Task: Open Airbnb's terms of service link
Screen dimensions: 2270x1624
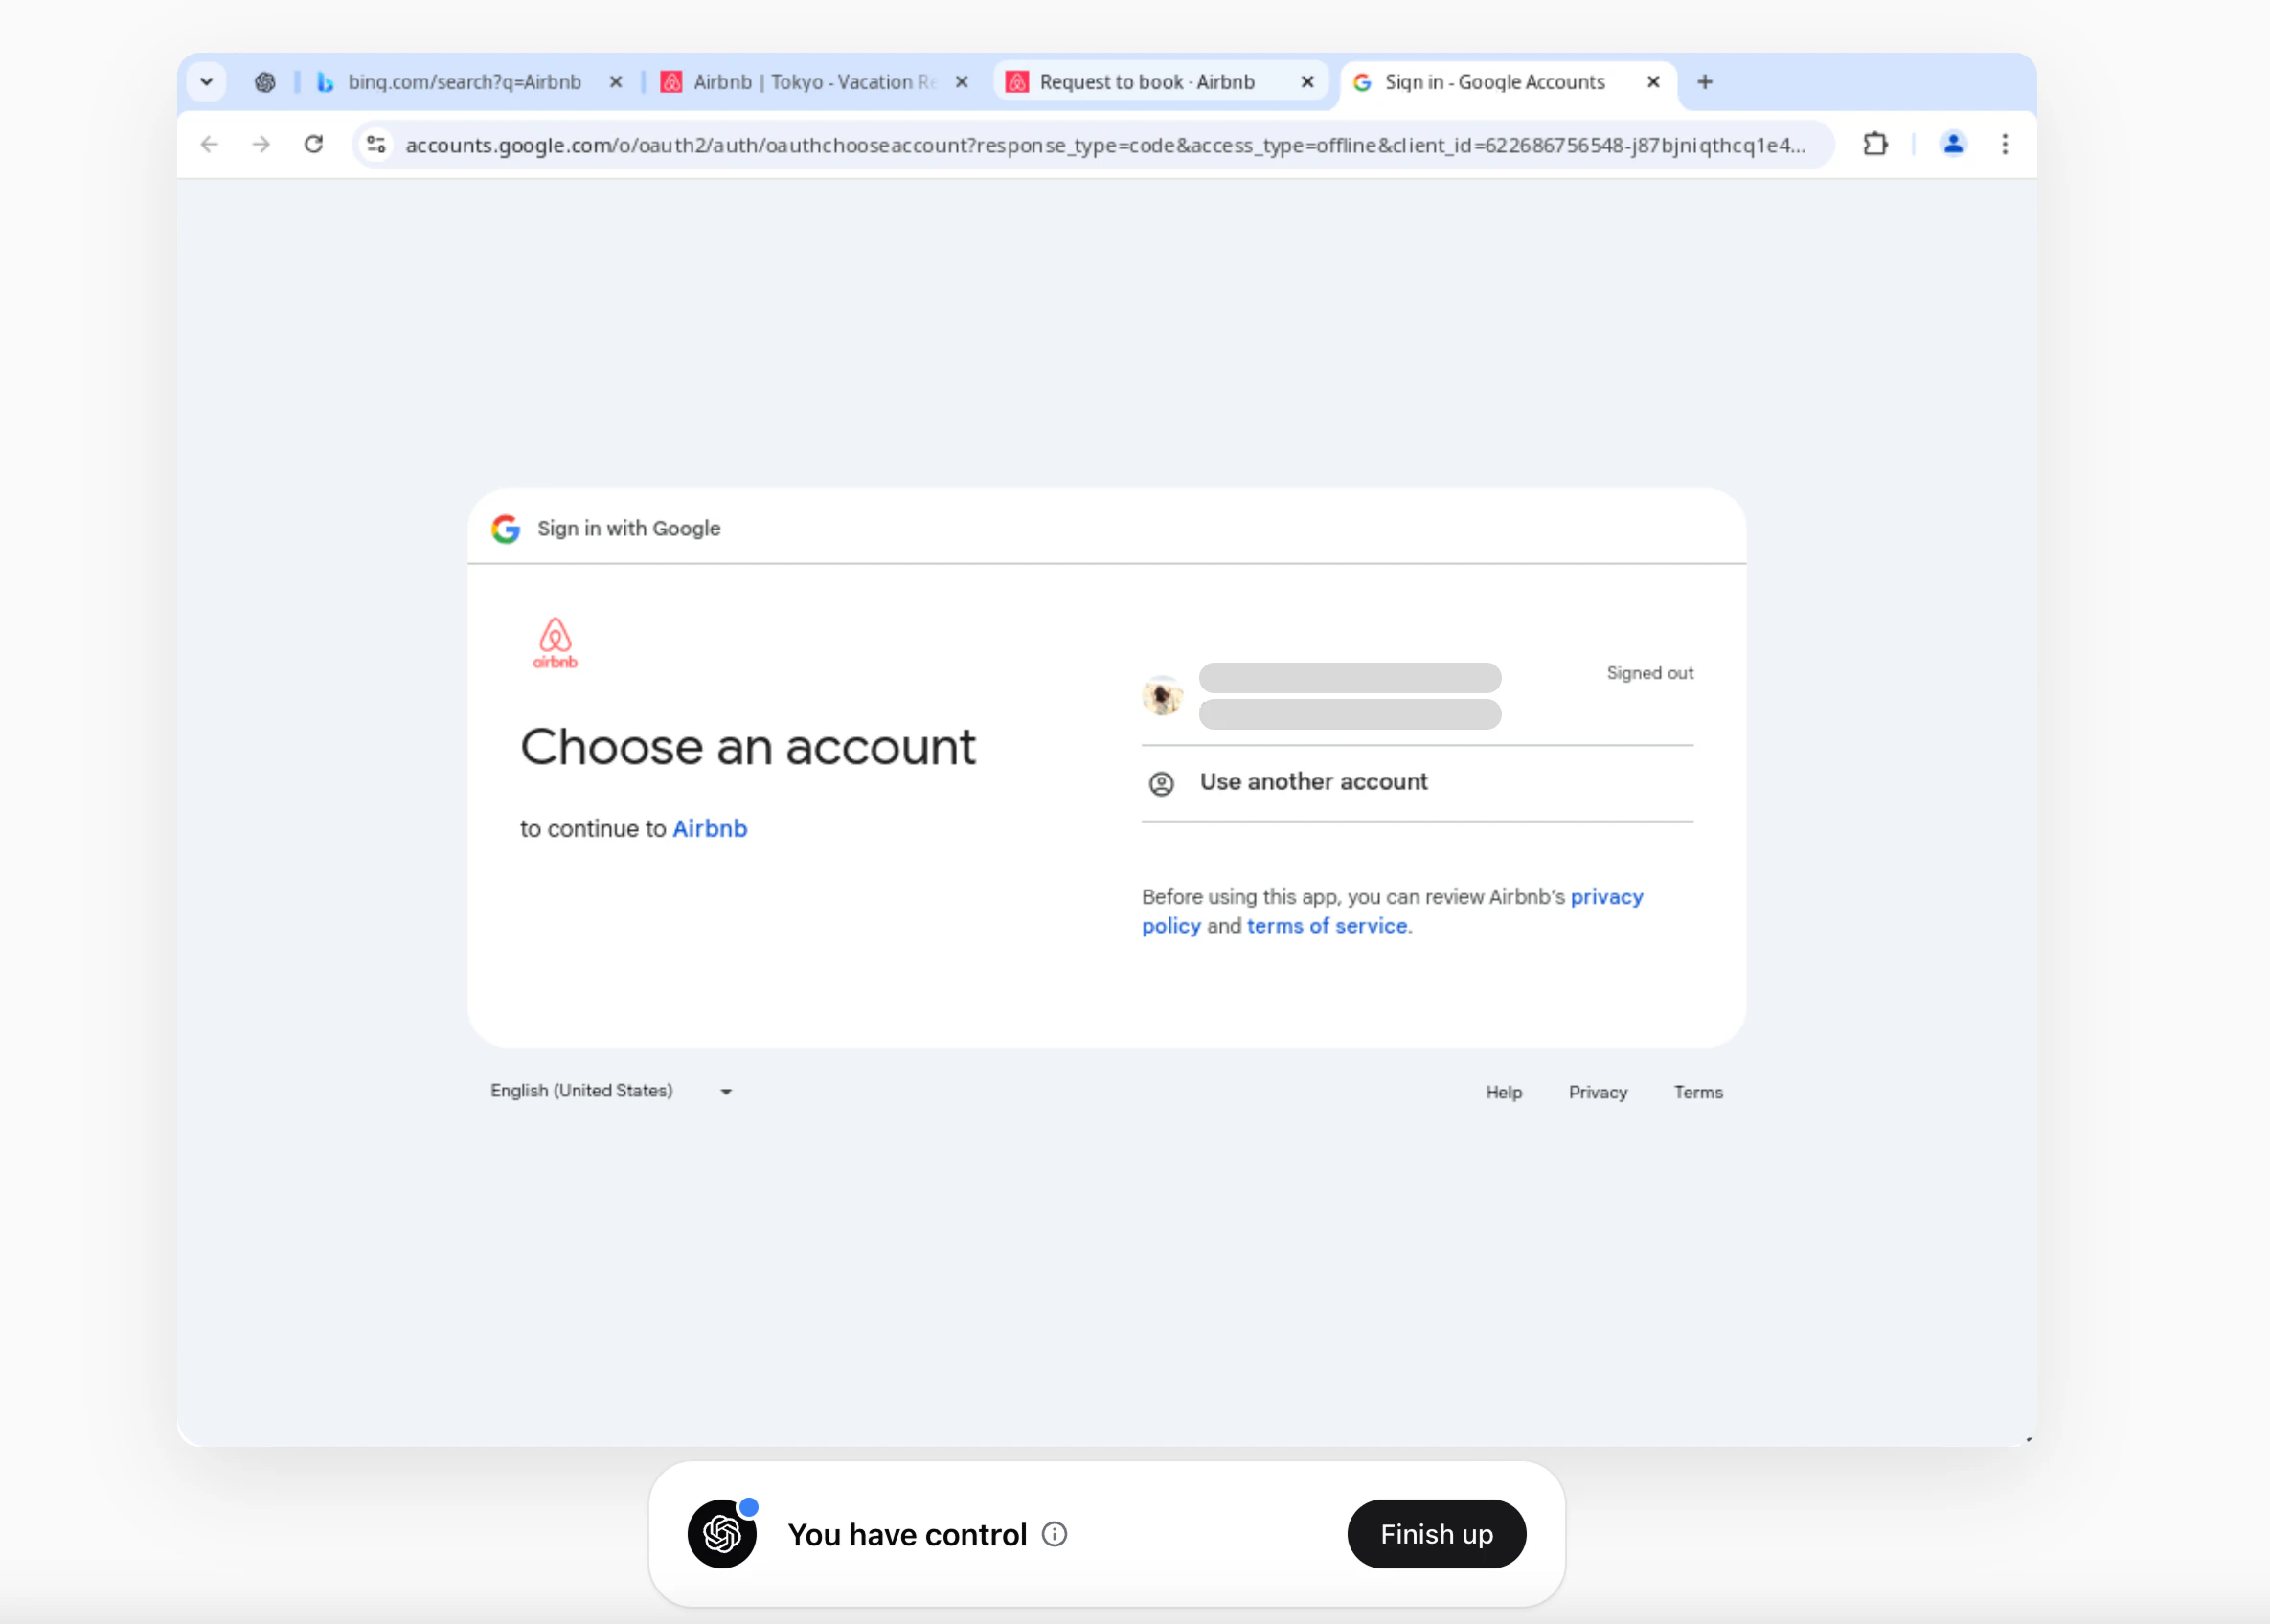Action: [1327, 925]
